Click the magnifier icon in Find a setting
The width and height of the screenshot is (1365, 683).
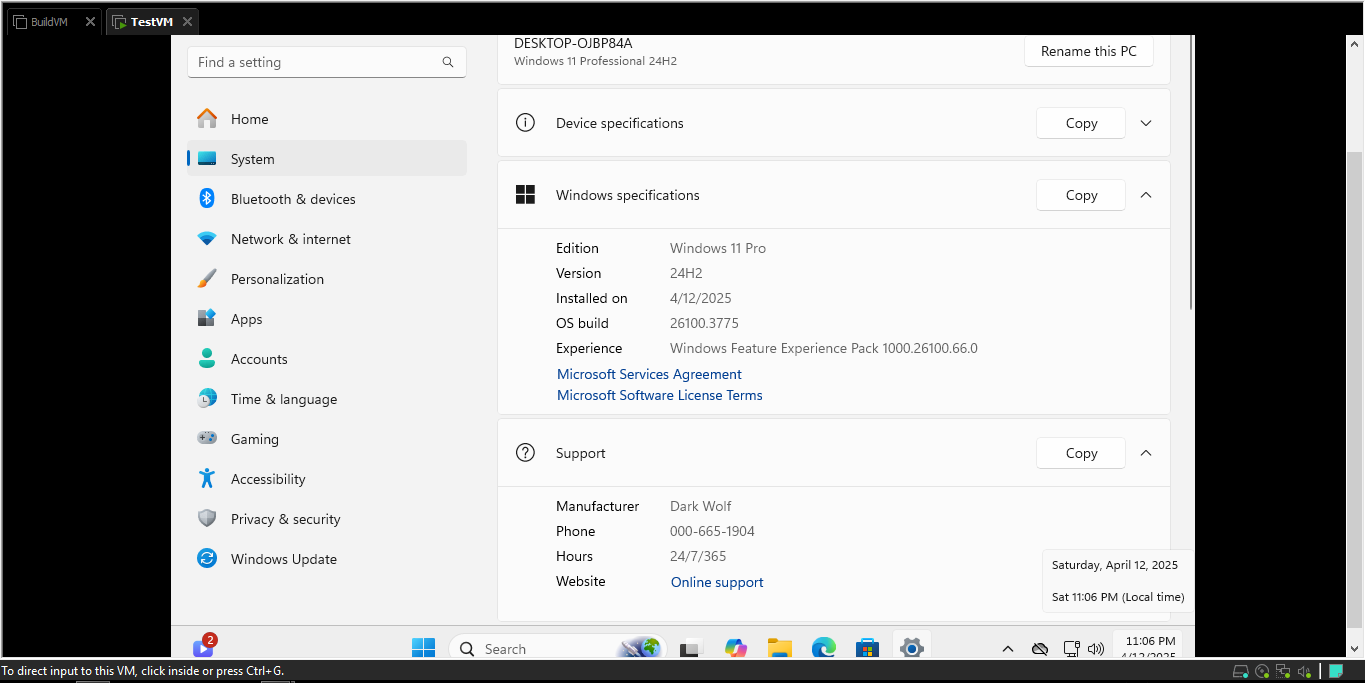(448, 62)
